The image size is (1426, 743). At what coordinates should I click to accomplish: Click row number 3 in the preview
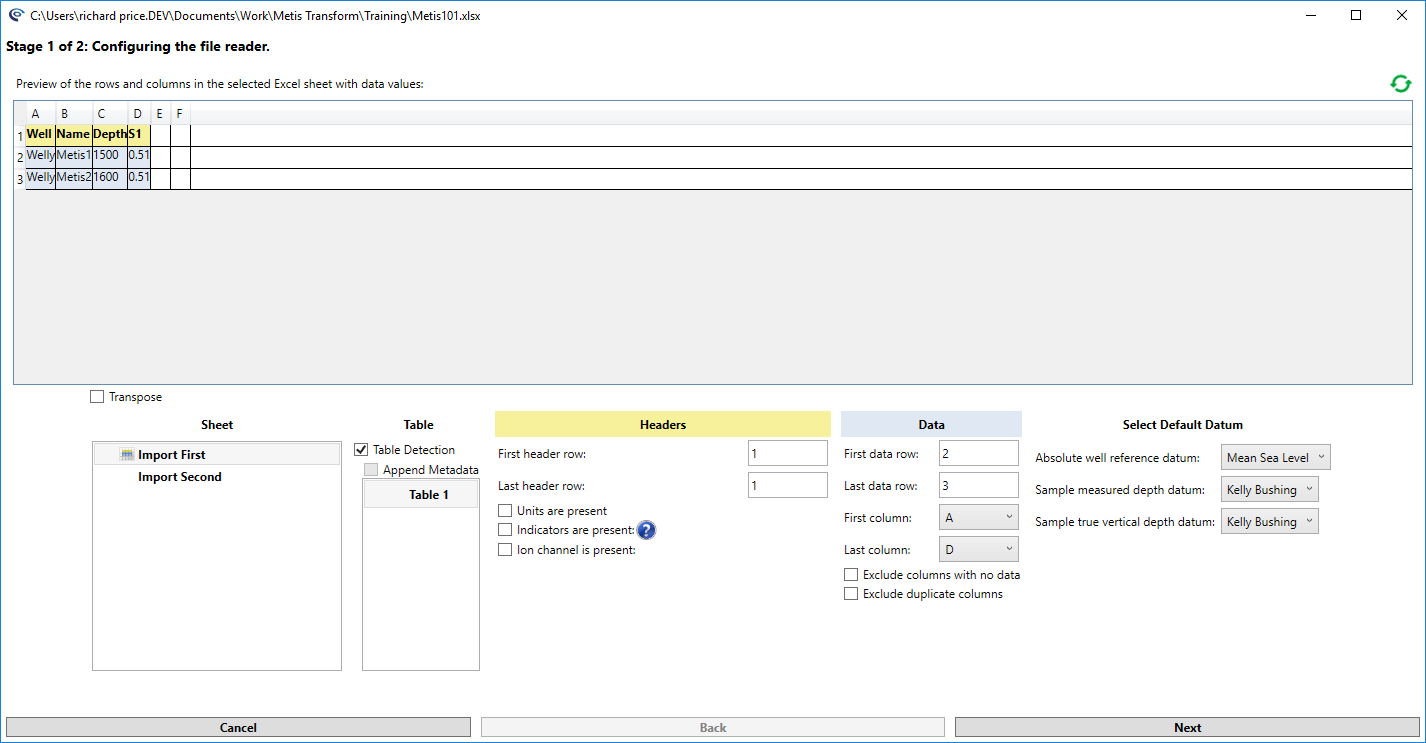tap(20, 179)
